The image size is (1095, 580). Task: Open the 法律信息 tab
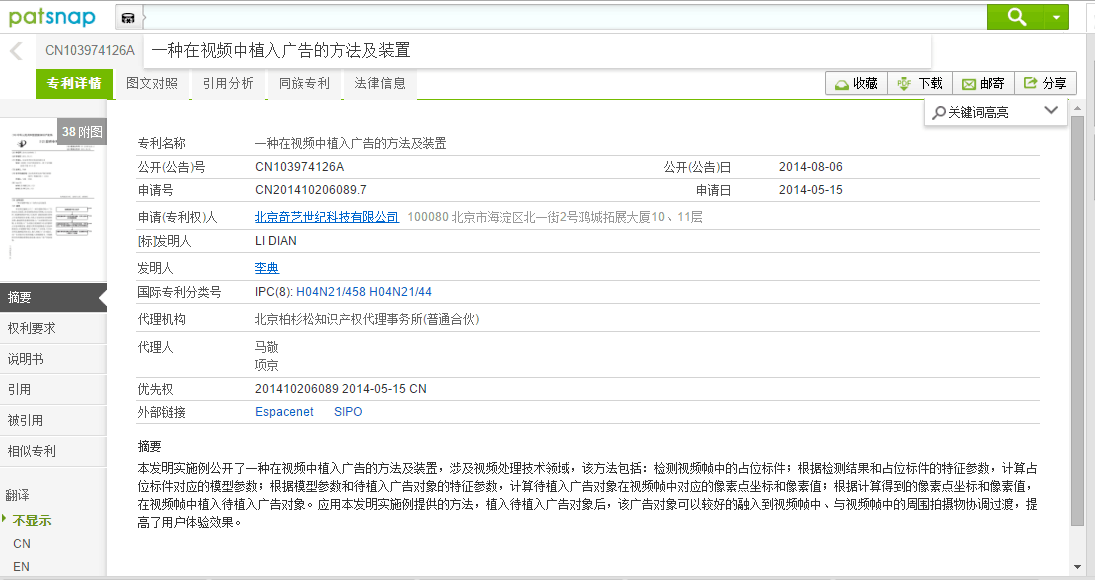pos(380,84)
